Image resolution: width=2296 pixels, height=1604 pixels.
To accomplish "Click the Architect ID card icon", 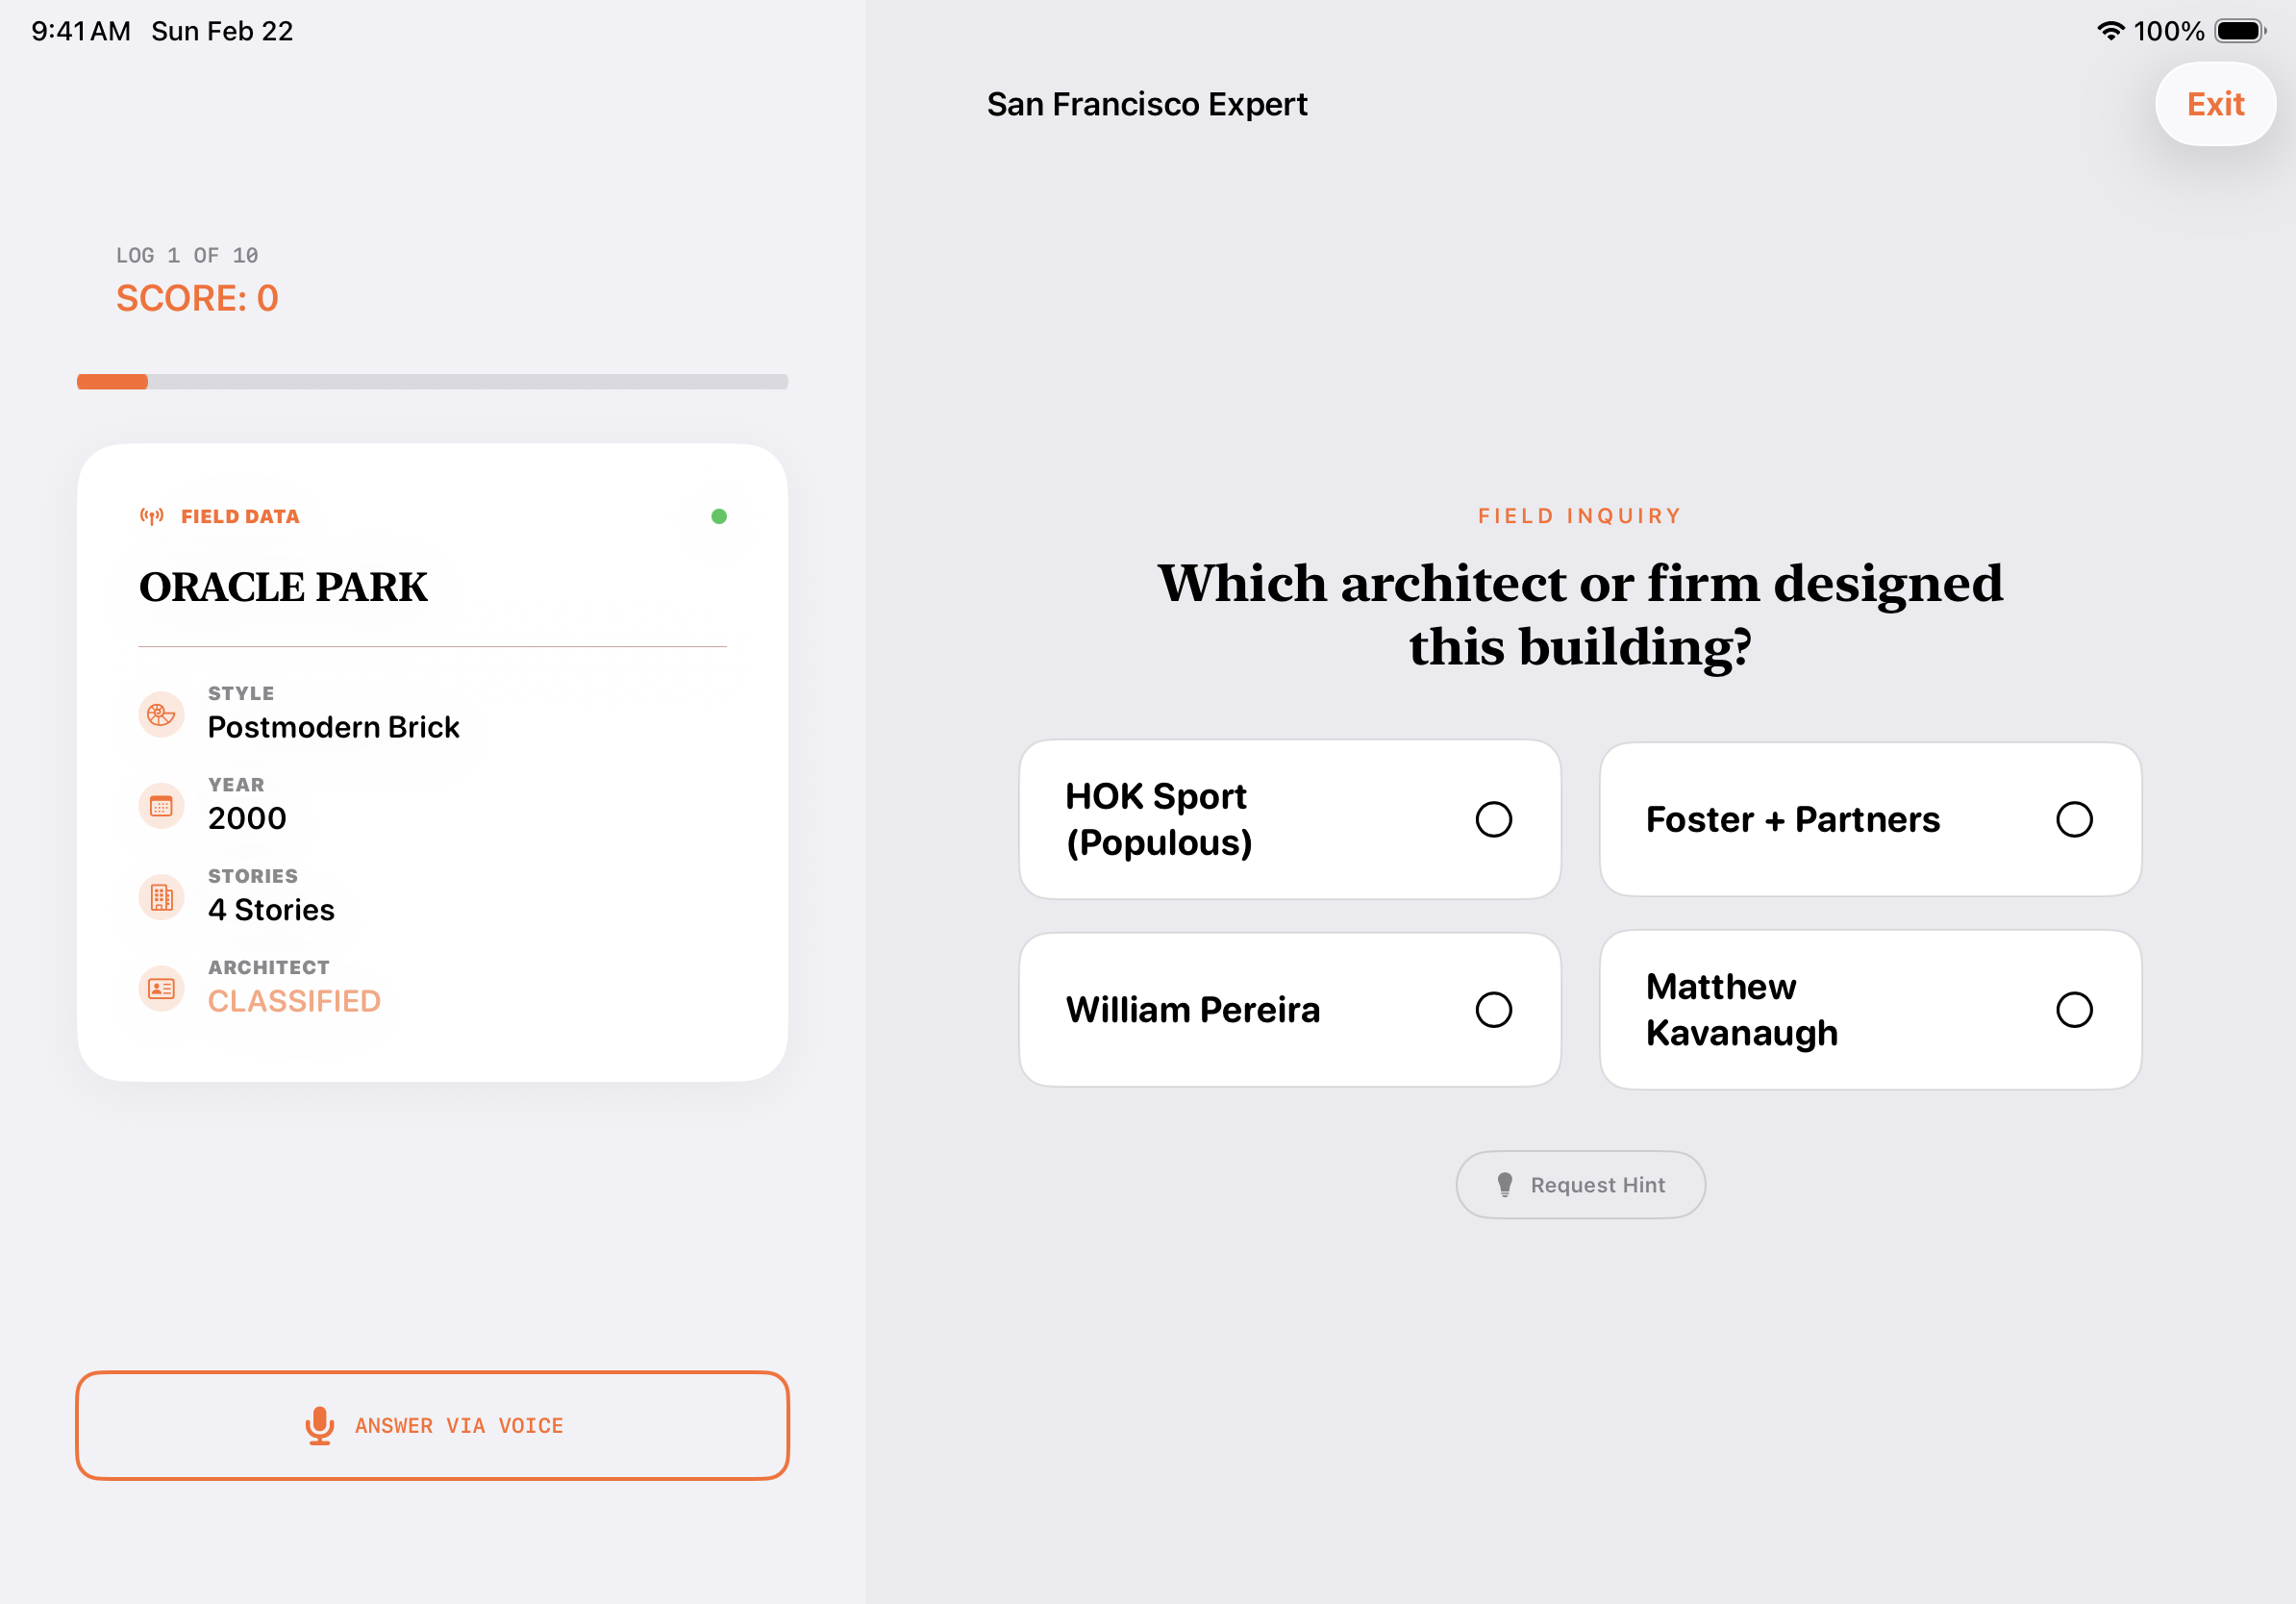I will [x=161, y=988].
